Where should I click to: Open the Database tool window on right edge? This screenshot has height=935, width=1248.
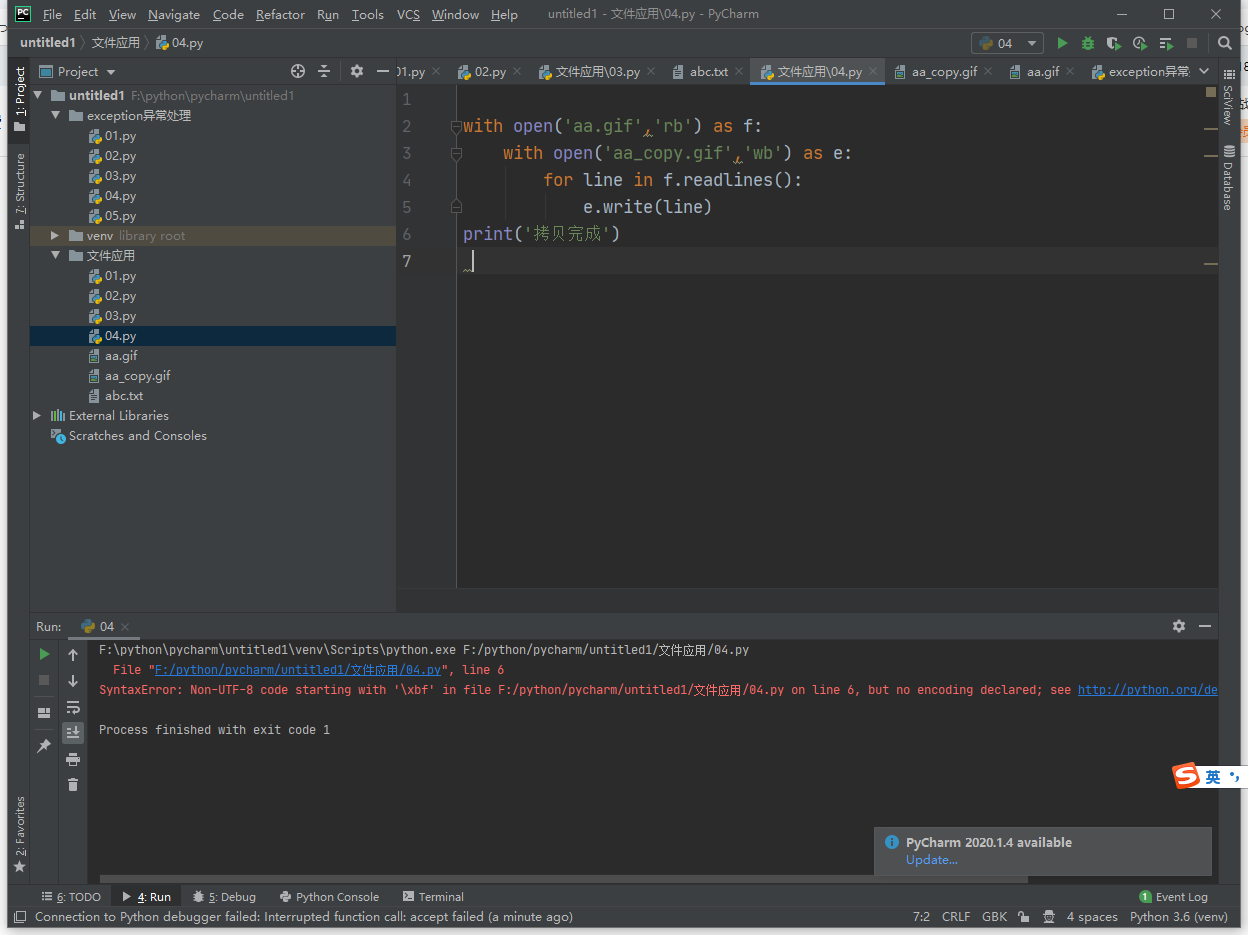[x=1228, y=178]
